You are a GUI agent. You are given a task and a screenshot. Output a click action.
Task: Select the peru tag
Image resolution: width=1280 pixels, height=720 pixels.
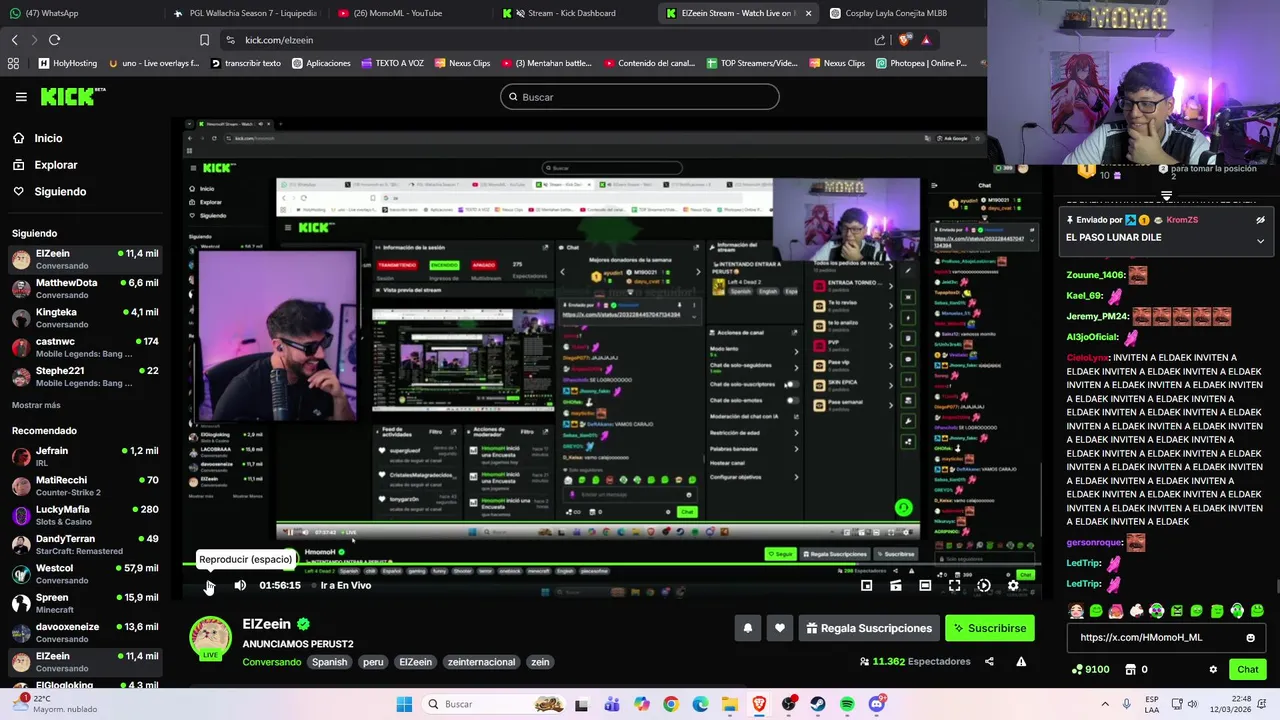click(x=373, y=662)
